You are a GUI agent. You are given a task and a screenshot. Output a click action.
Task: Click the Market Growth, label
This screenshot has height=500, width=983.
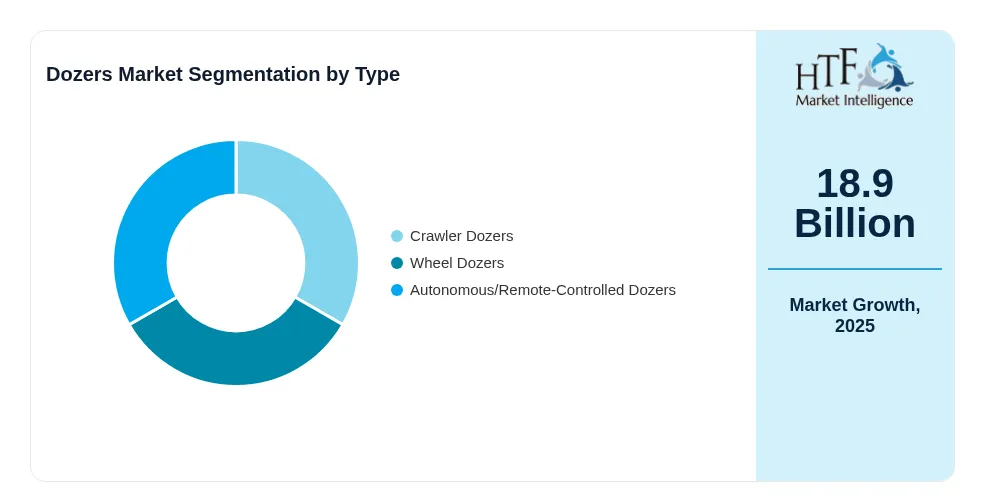(854, 305)
